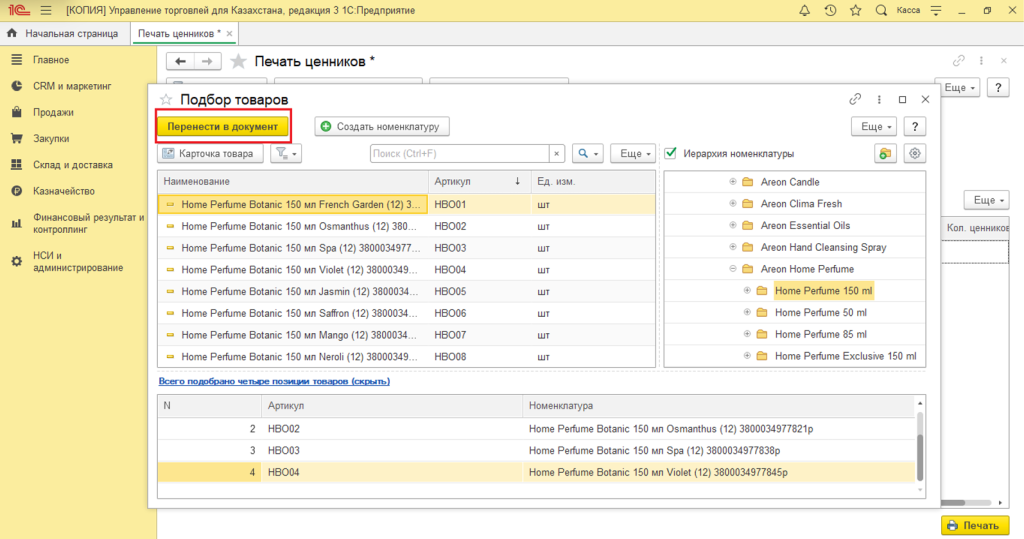Open three-dot menu in Подбор товаров dialog
This screenshot has width=1024, height=539.
tap(879, 99)
